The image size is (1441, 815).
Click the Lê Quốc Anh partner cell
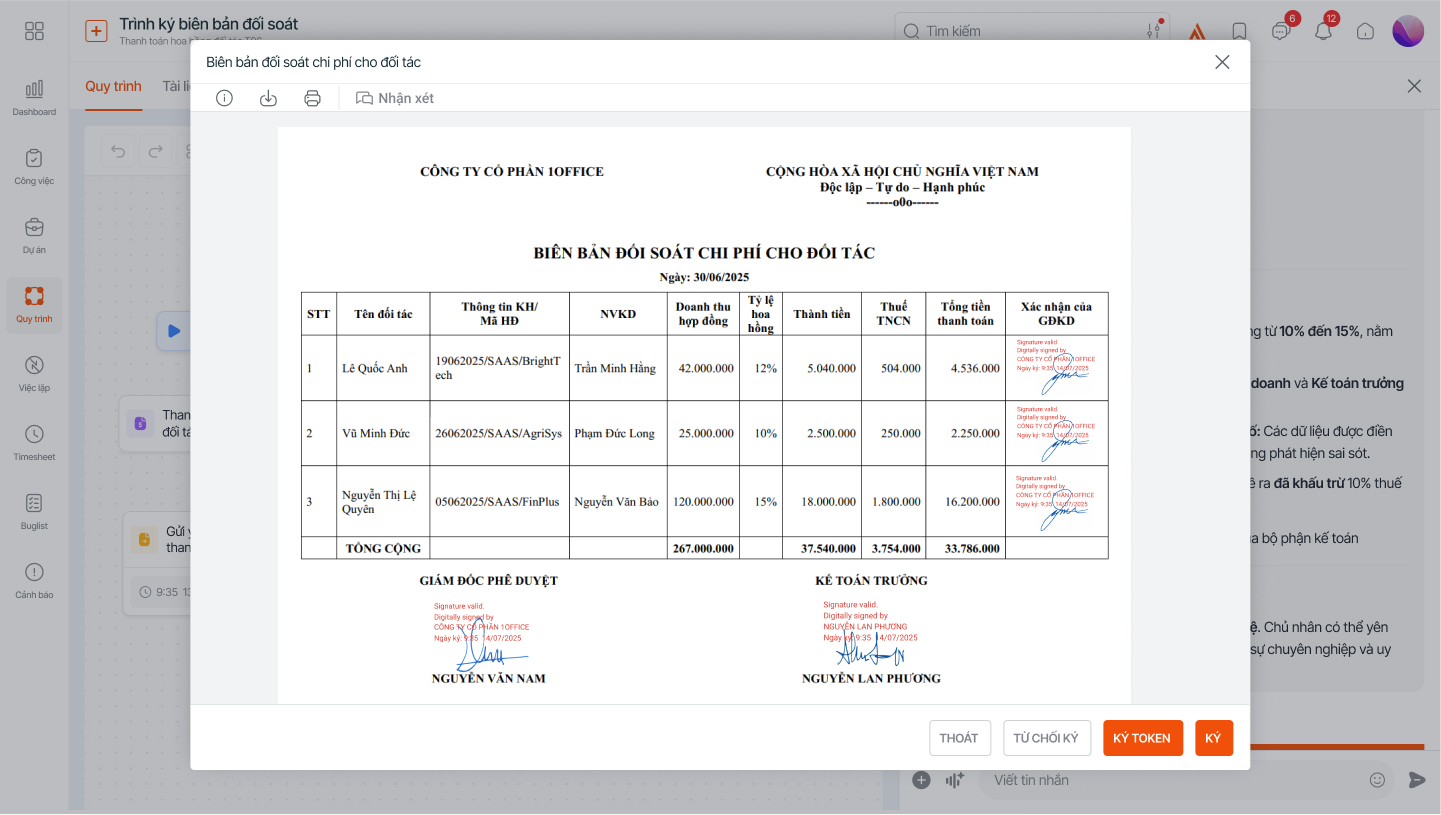pyautogui.click(x=383, y=368)
